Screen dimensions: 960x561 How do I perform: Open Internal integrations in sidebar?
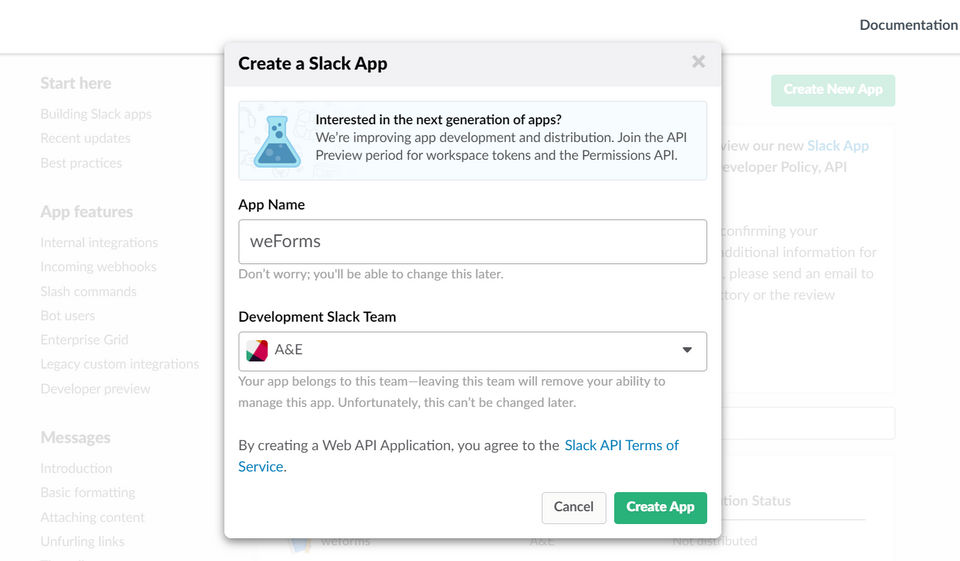(x=99, y=243)
